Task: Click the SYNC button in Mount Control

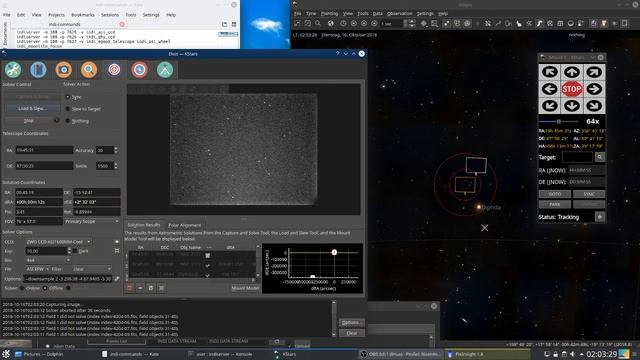Action: [x=589, y=194]
